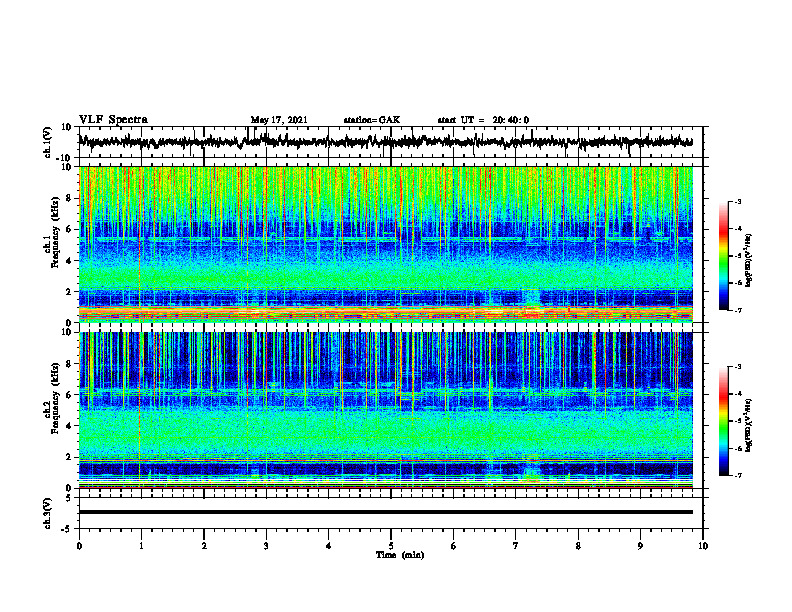
Task: Click time axis tick label "3"
Action: 266,546
